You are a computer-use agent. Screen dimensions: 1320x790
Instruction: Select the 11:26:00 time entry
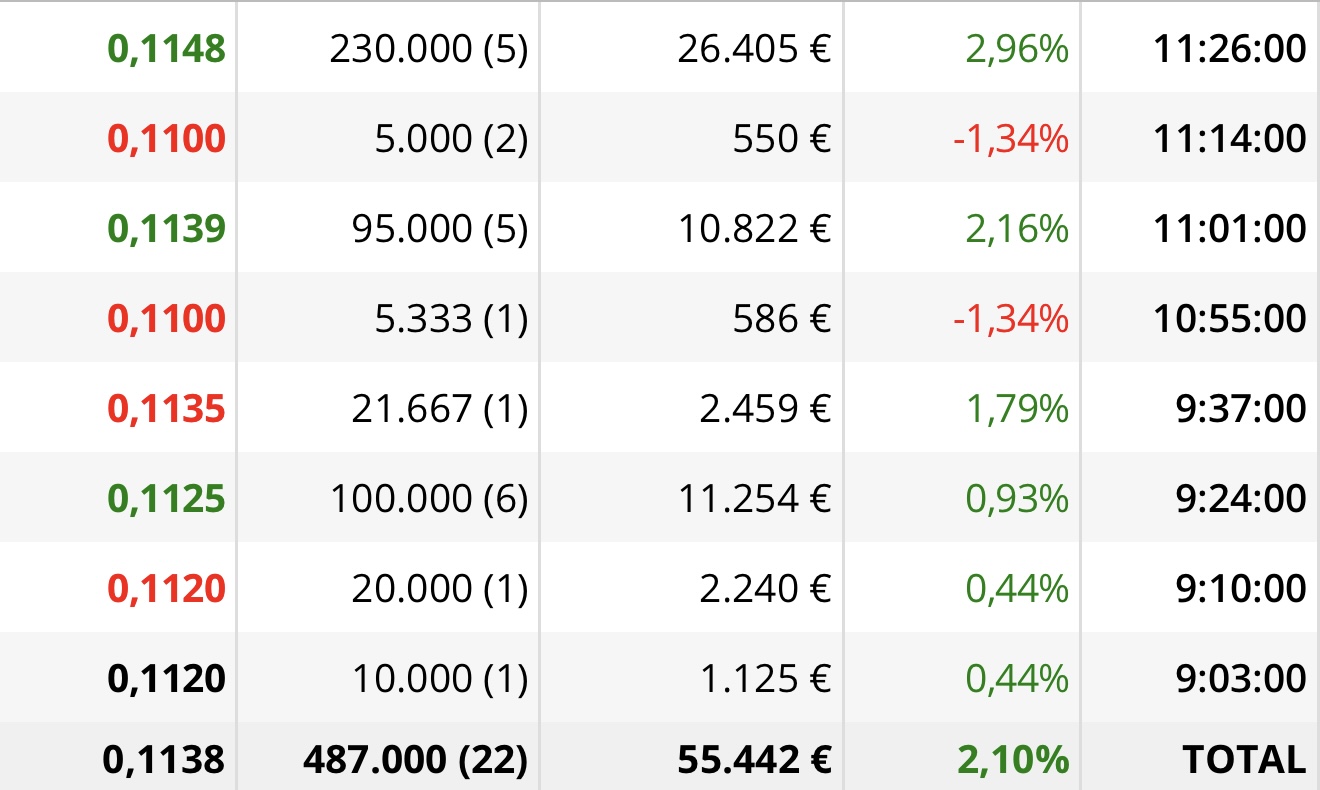pos(1230,49)
